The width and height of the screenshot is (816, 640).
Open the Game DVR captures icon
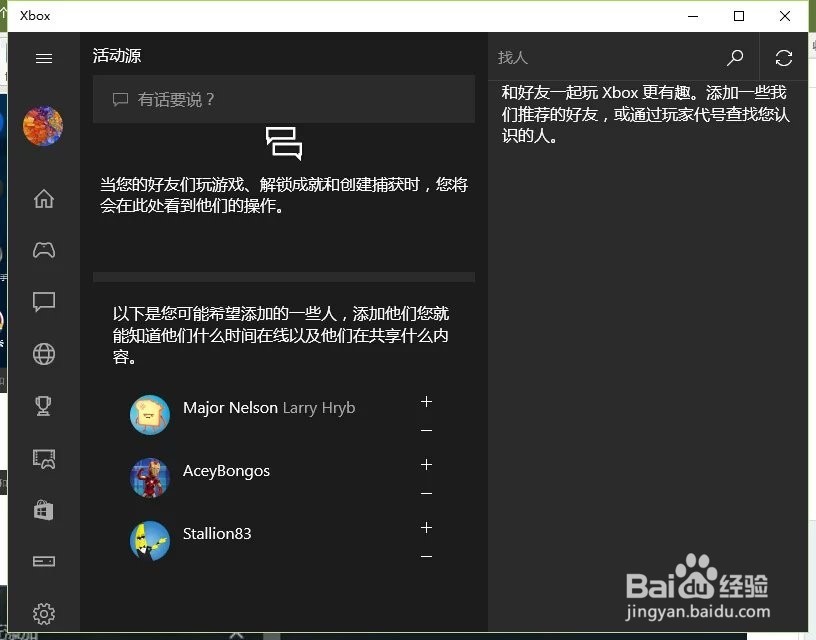point(44,458)
